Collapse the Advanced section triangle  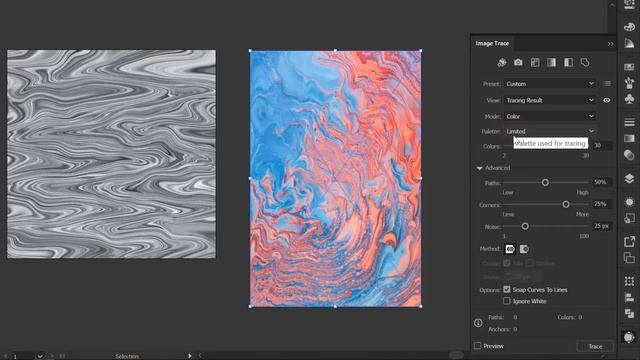click(480, 168)
